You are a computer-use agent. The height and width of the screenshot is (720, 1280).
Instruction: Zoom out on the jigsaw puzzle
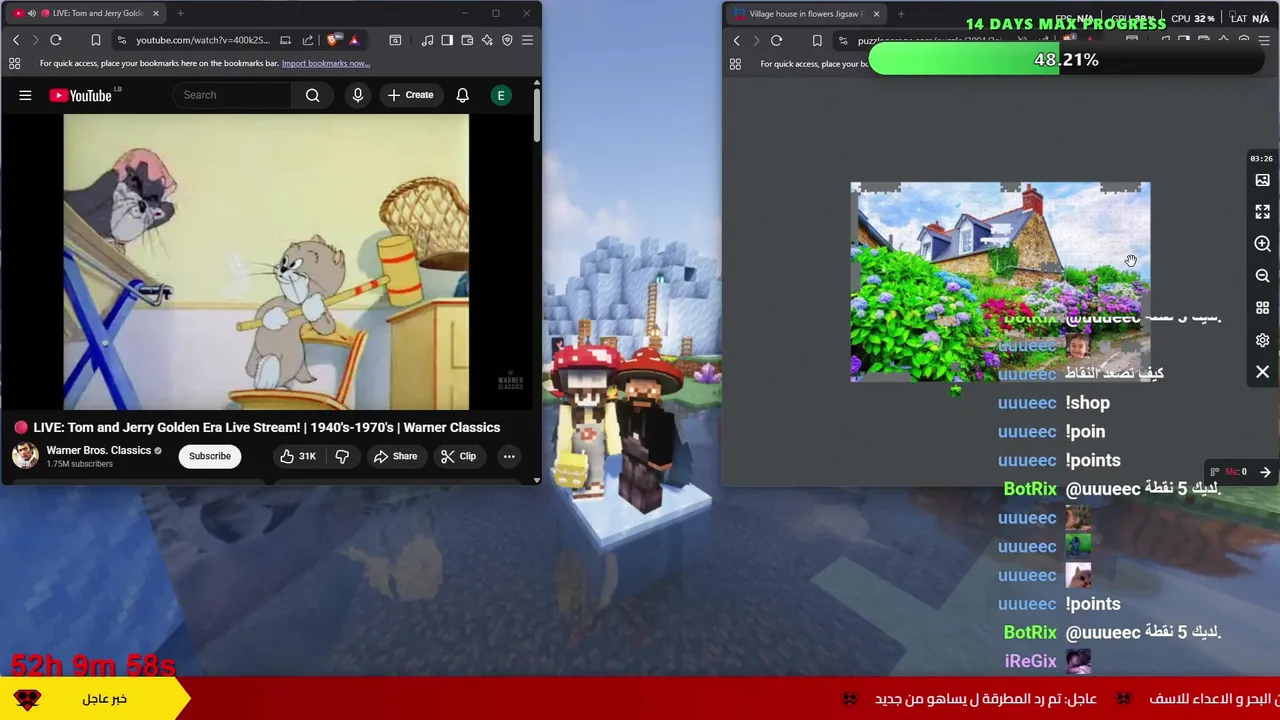[x=1262, y=276]
